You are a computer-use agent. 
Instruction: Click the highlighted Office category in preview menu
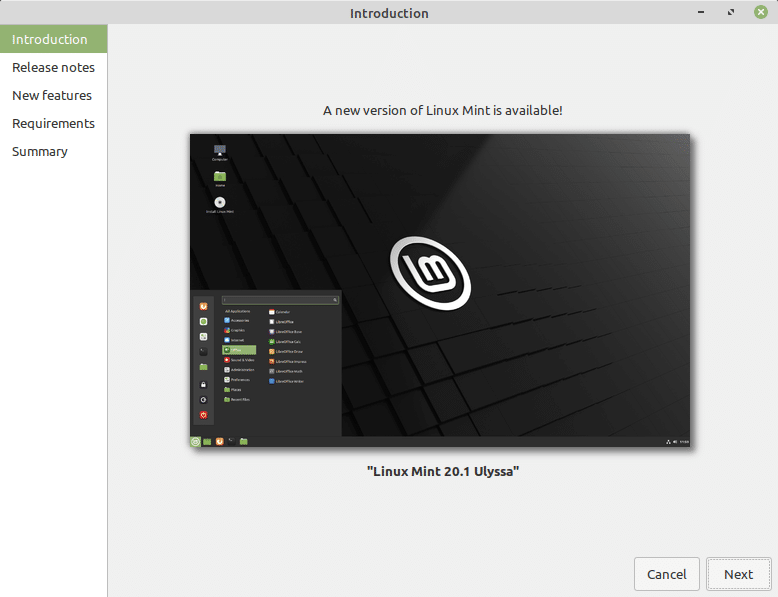click(x=239, y=350)
